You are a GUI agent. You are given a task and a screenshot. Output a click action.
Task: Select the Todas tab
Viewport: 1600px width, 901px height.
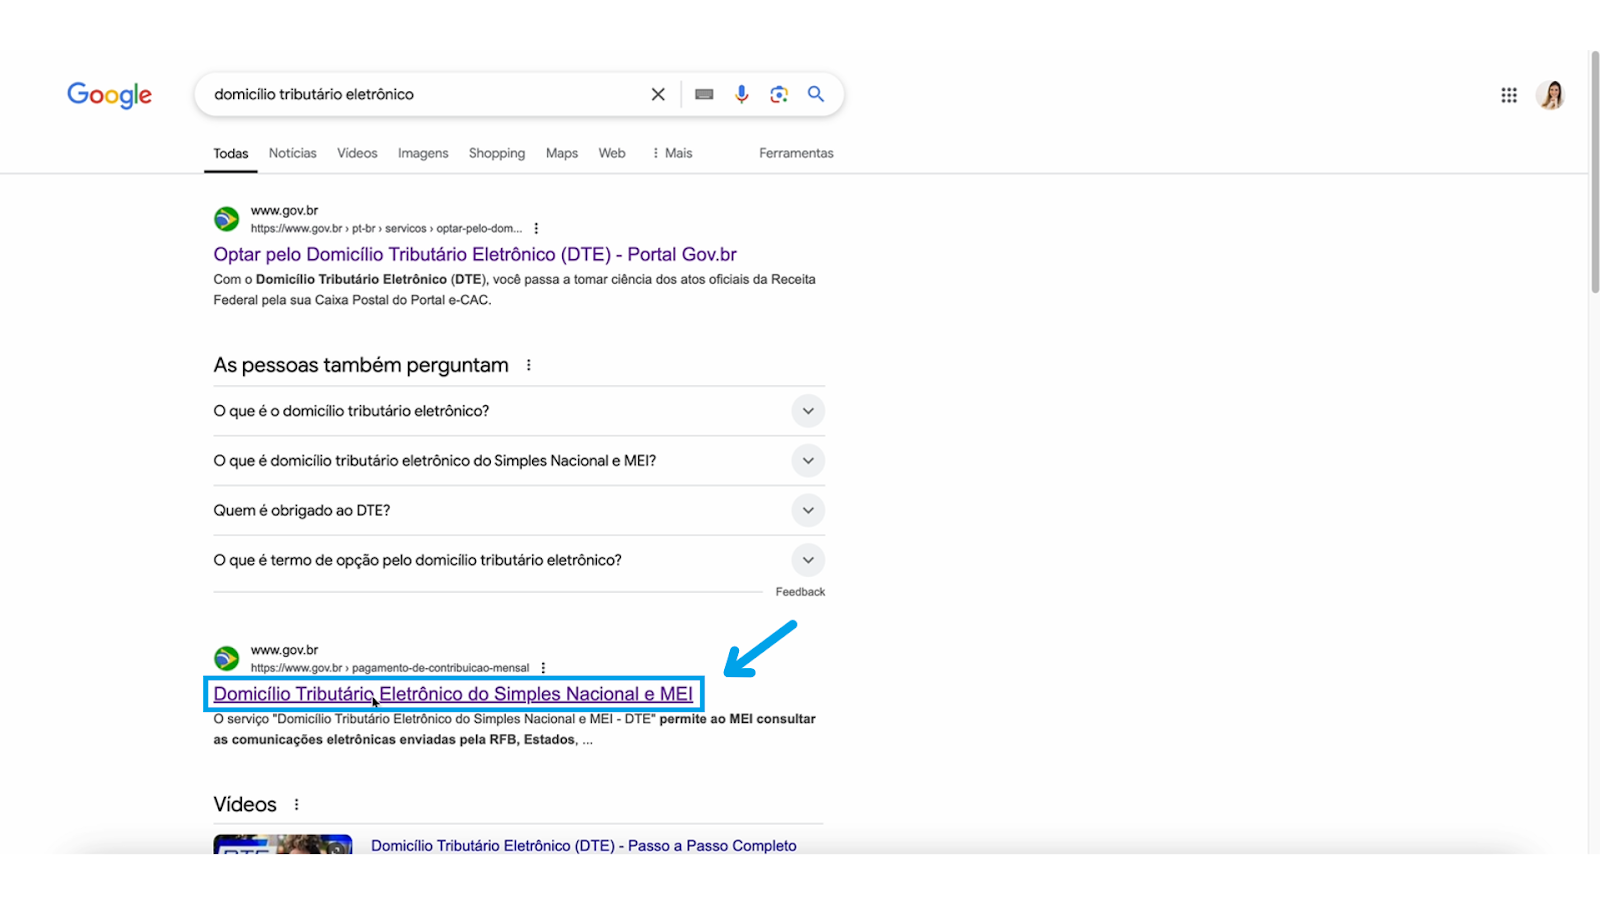[x=231, y=153]
